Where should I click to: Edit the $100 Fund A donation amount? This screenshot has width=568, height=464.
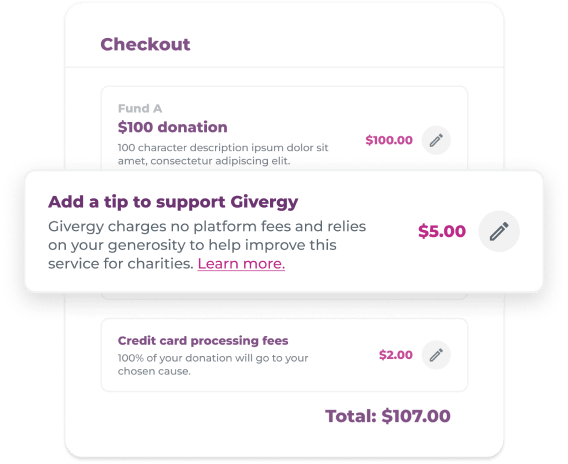point(436,141)
